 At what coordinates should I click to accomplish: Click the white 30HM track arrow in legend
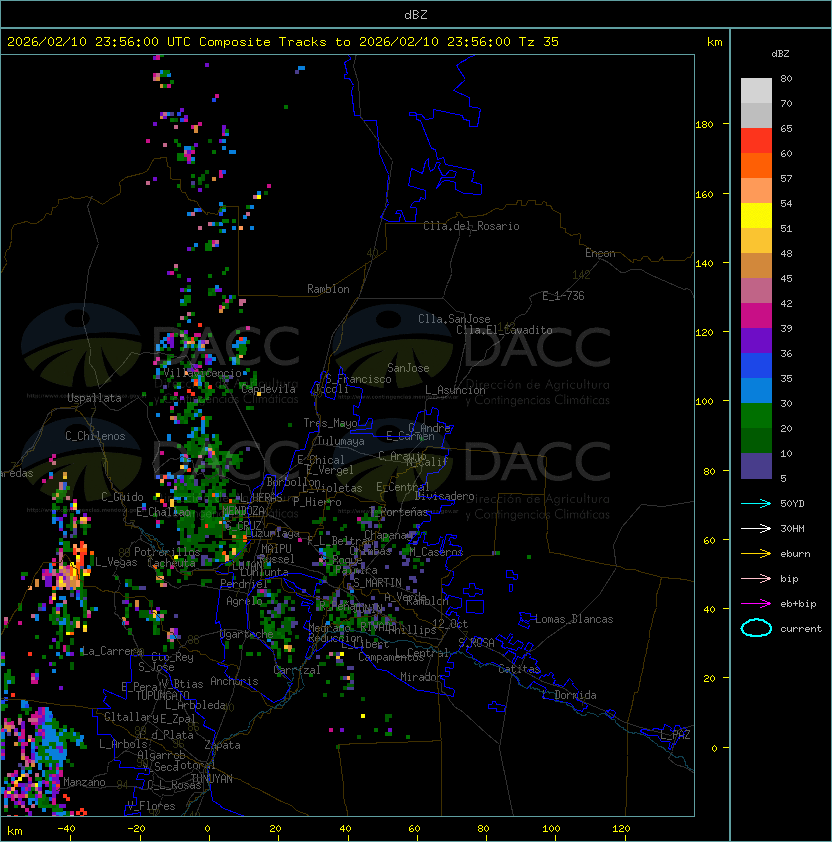coord(756,528)
